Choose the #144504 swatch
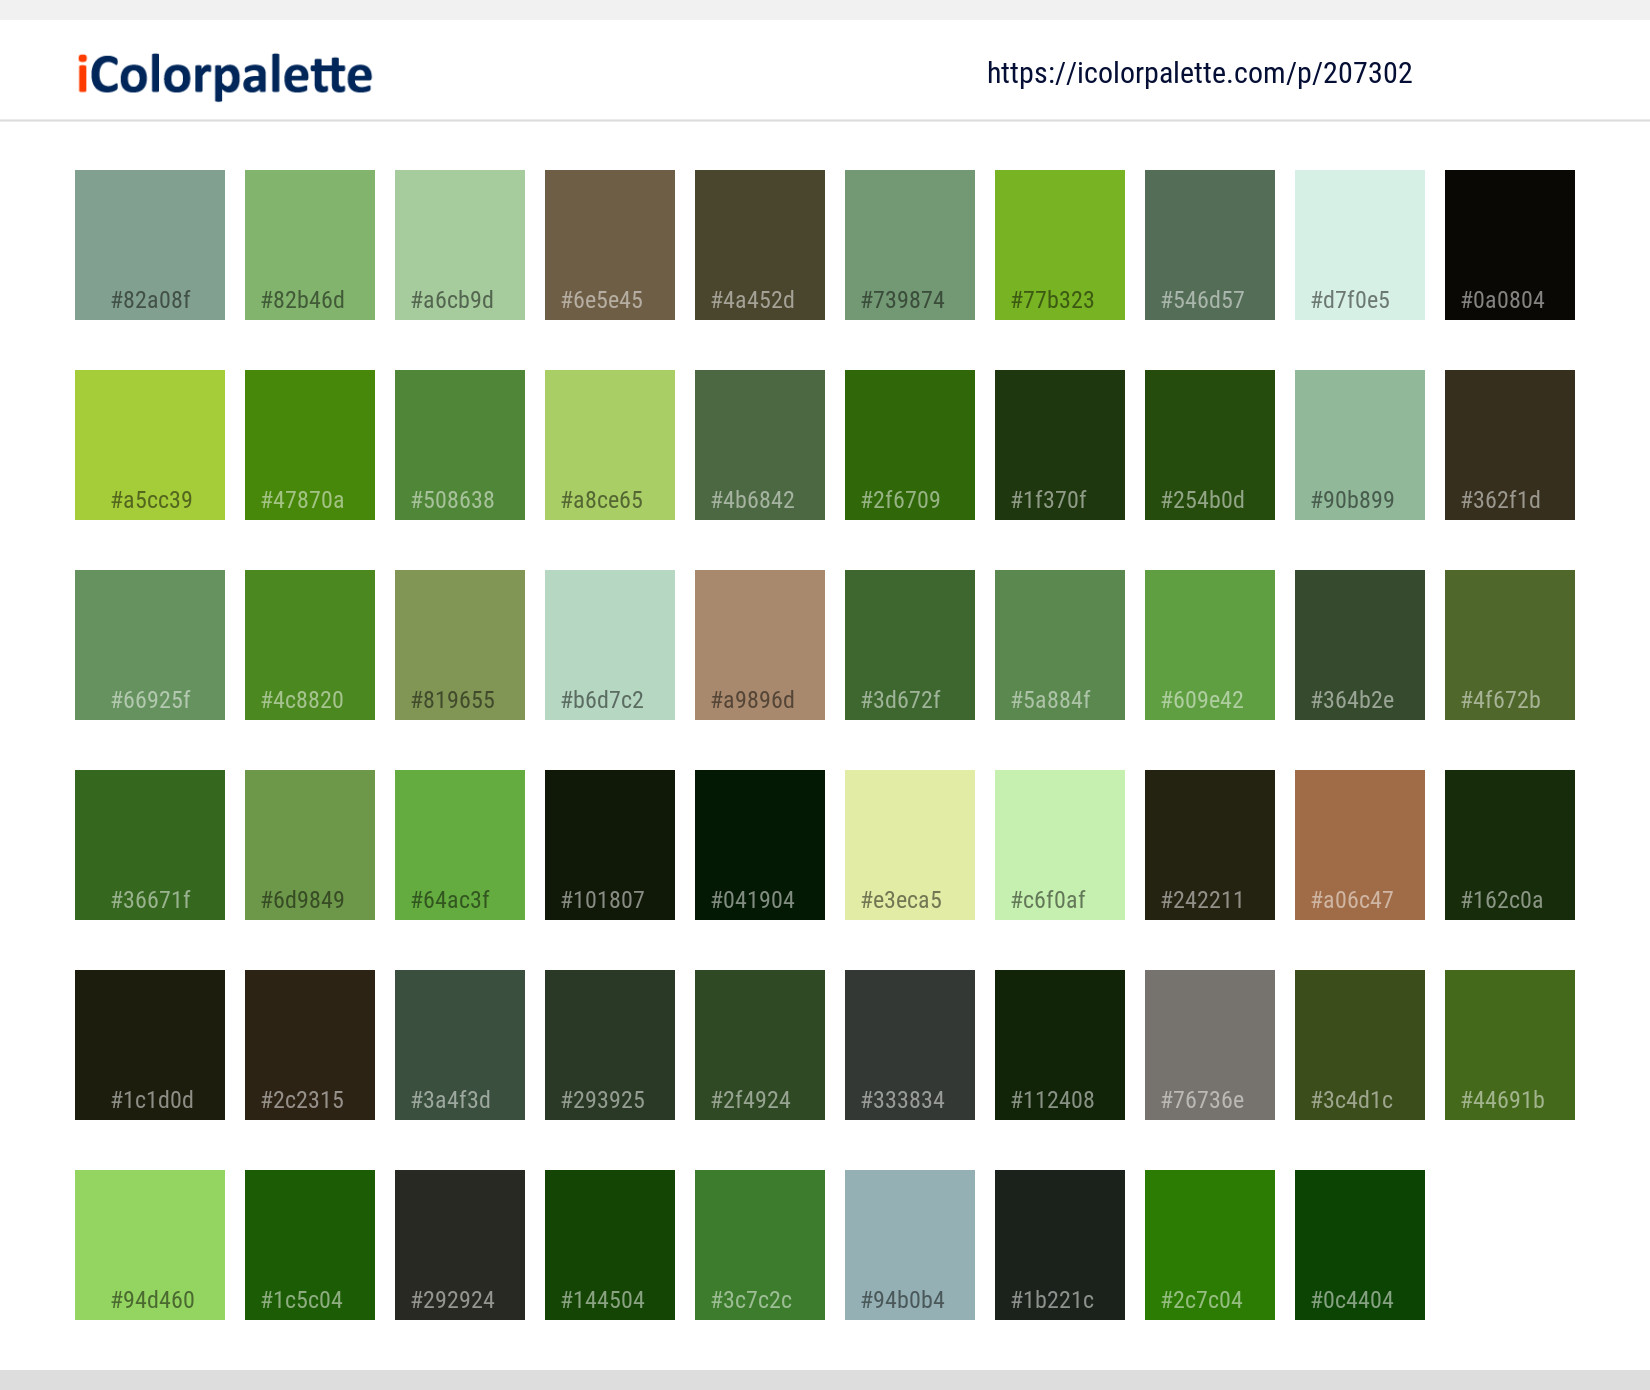1650x1390 pixels. click(x=610, y=1245)
